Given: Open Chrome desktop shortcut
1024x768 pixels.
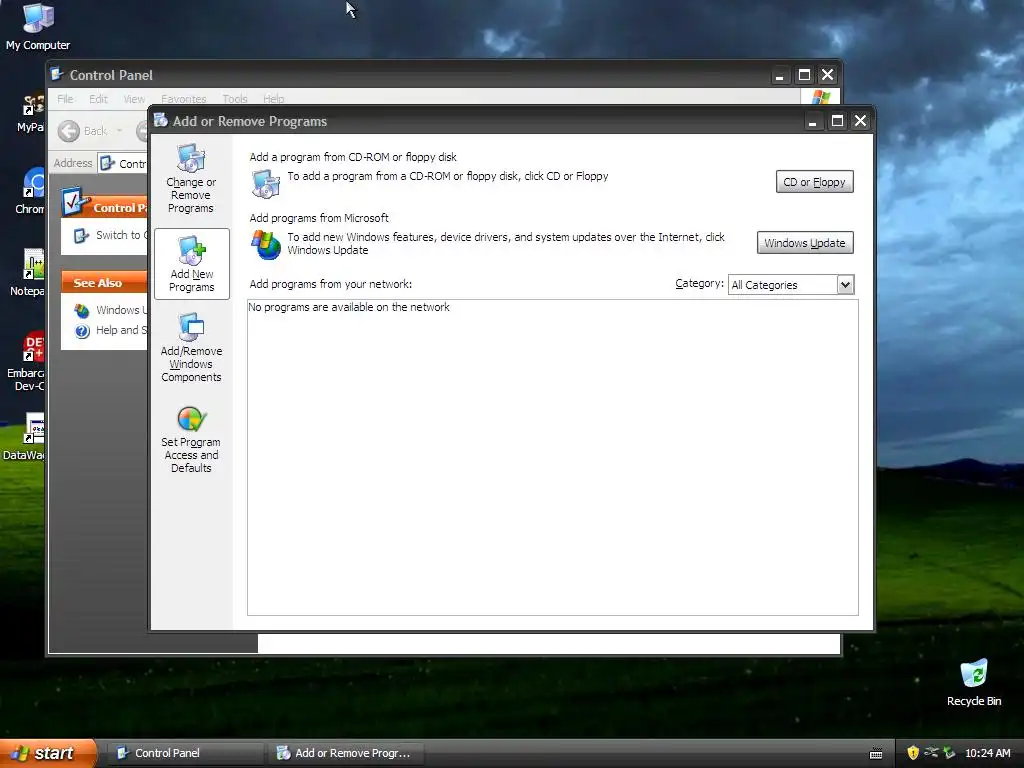Looking at the screenshot, I should [30, 191].
